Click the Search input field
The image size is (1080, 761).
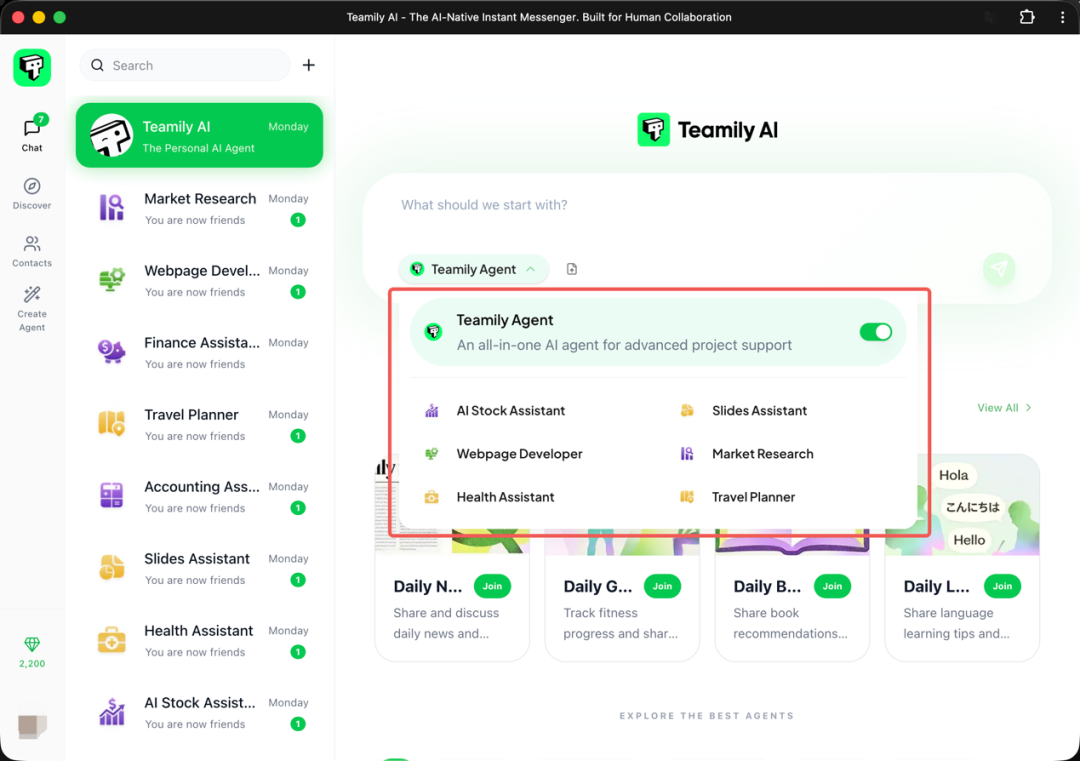pyautogui.click(x=185, y=65)
